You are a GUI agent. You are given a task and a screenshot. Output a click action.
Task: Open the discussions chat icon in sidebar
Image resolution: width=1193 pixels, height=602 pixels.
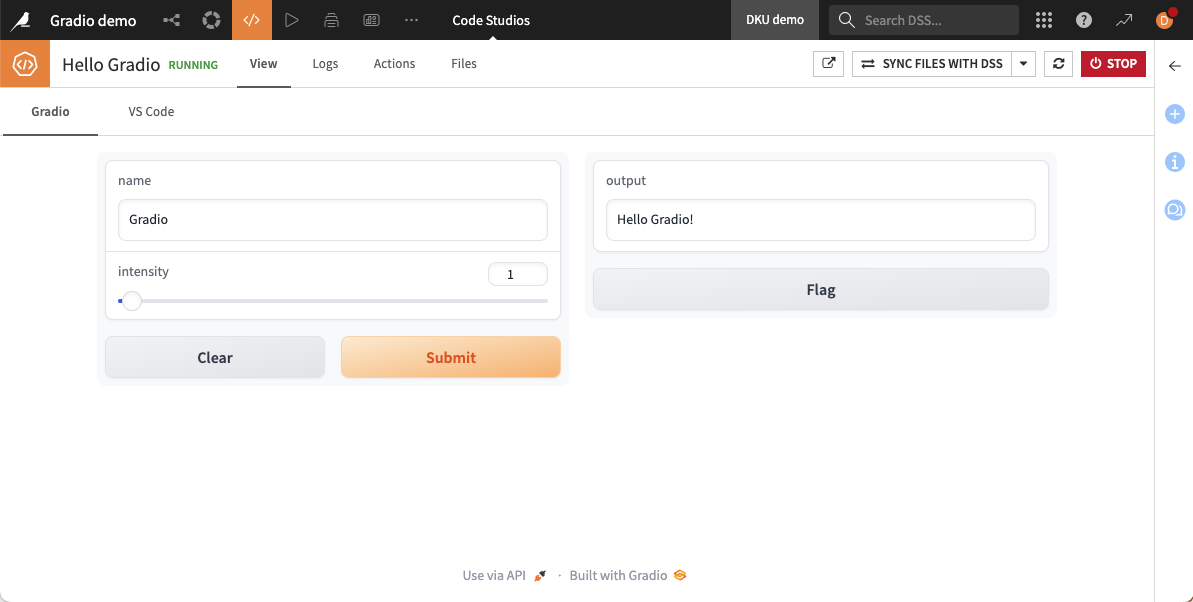click(1175, 209)
